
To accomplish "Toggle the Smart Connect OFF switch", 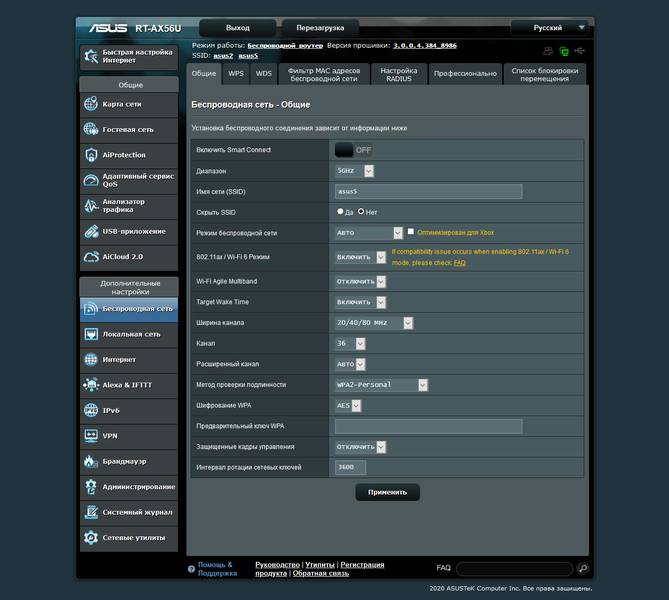I will (354, 150).
